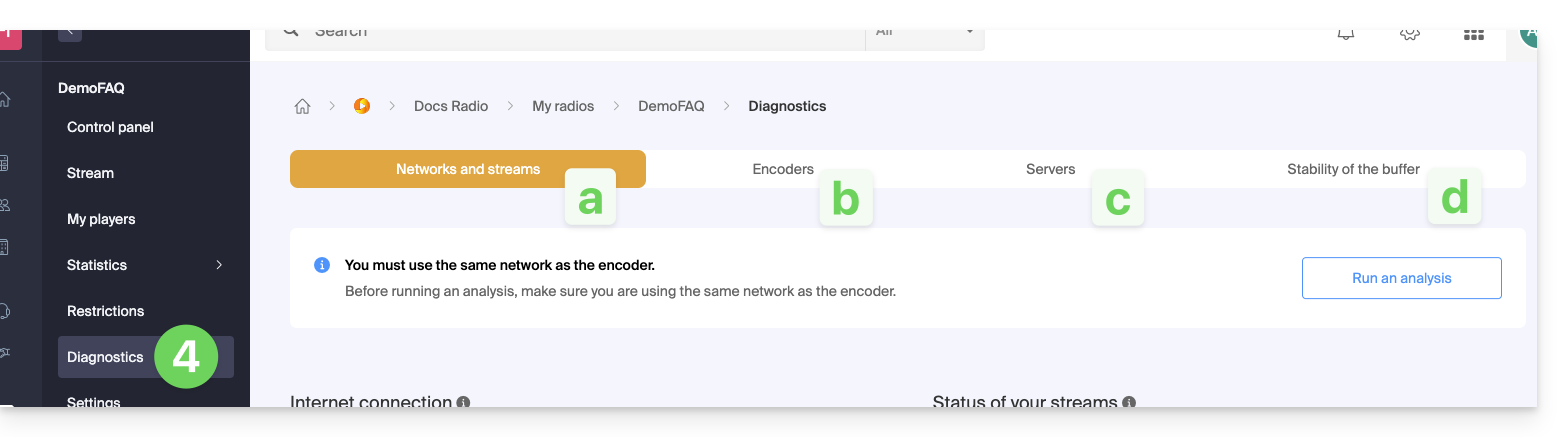Expand the Statistics submenu
The image size is (1567, 437).
[219, 265]
